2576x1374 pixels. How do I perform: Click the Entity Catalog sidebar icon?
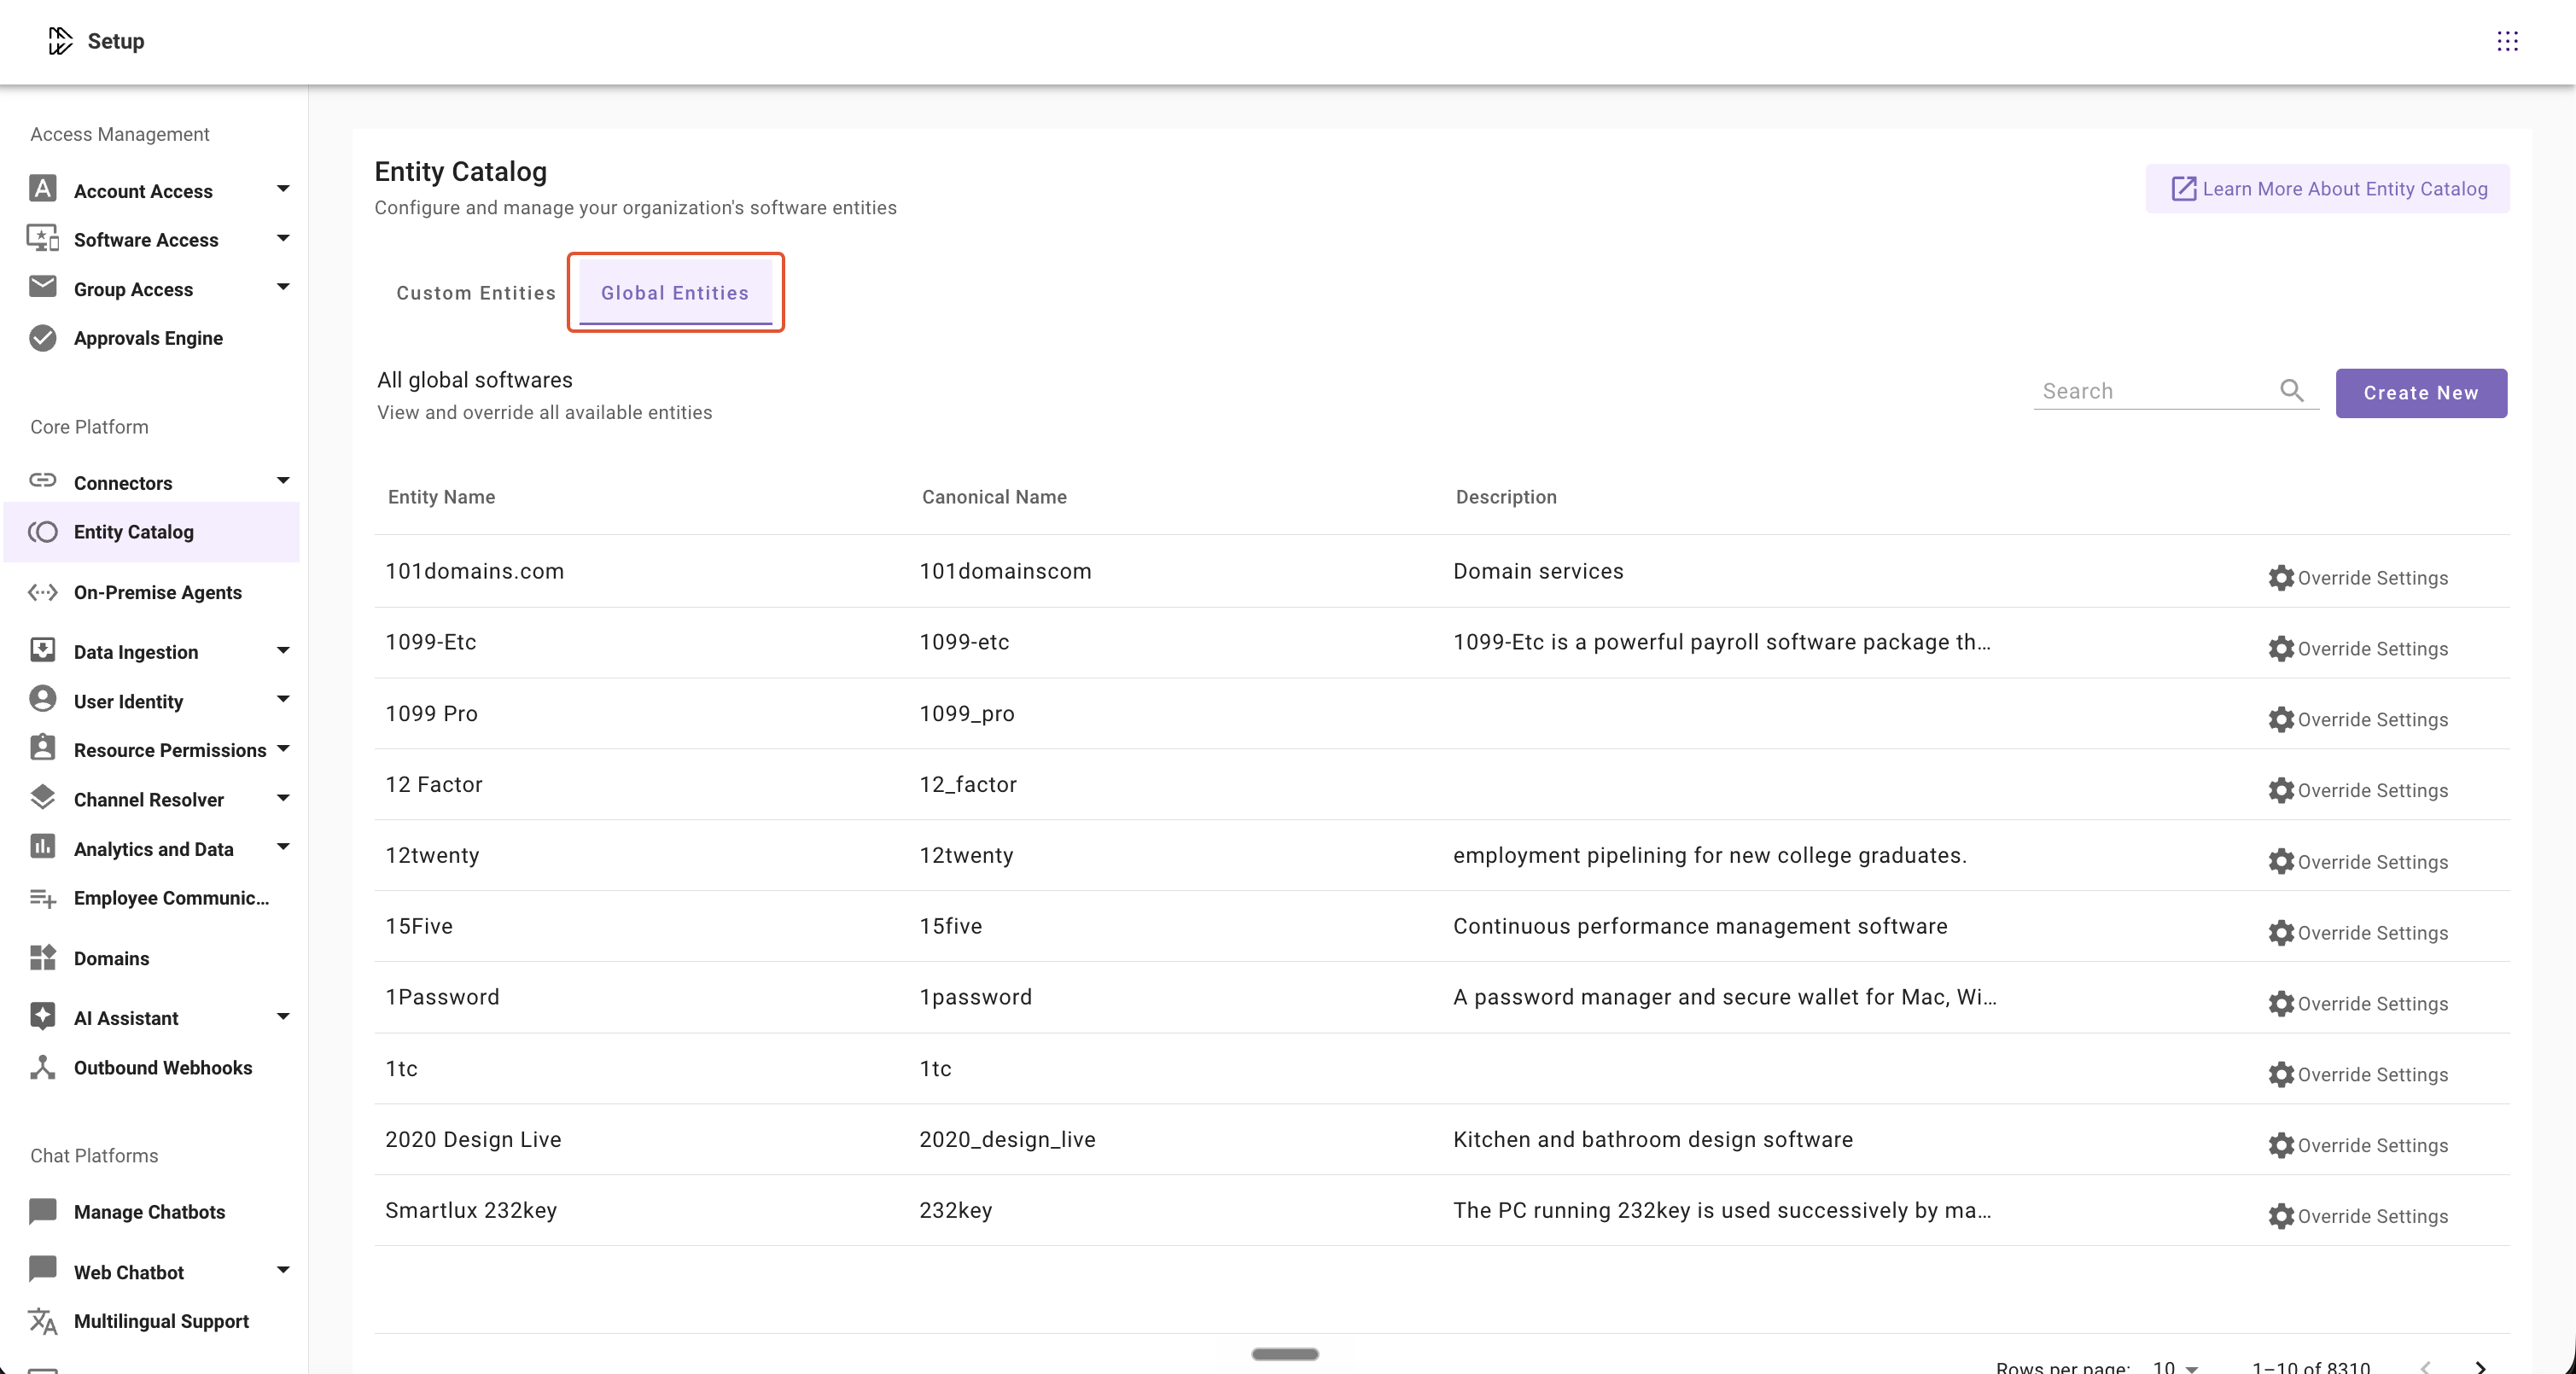tap(42, 531)
